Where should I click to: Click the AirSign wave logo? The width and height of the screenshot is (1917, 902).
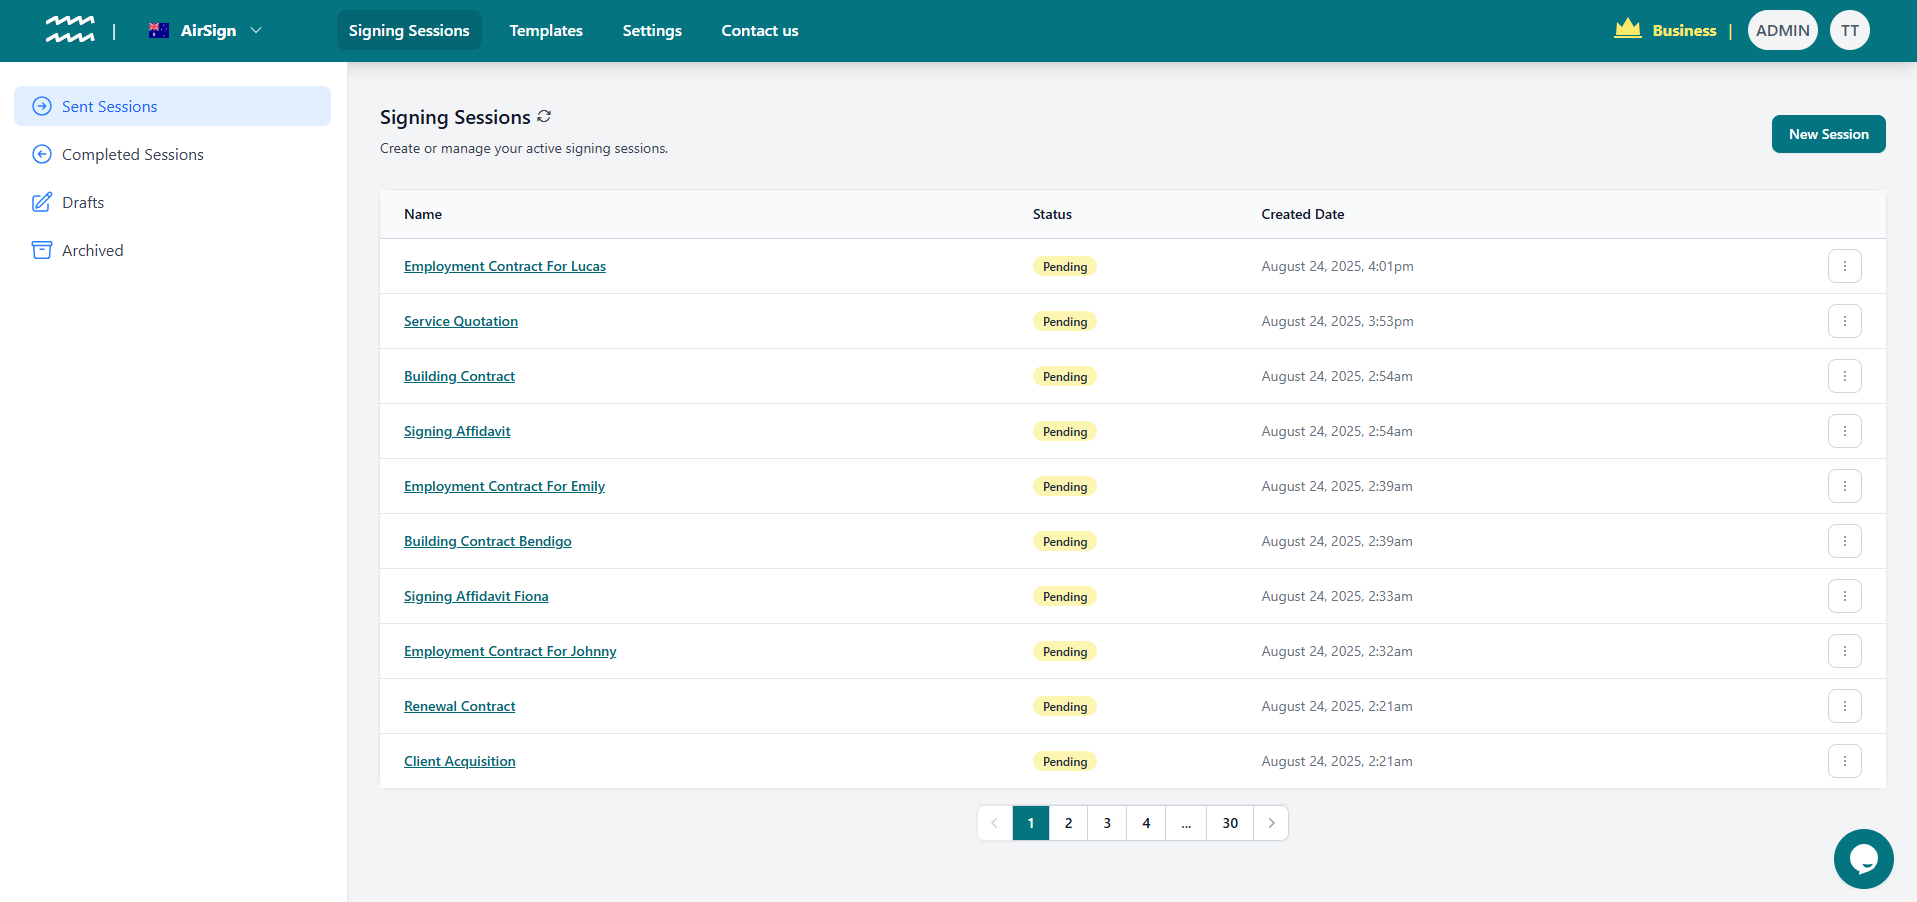[x=70, y=29]
